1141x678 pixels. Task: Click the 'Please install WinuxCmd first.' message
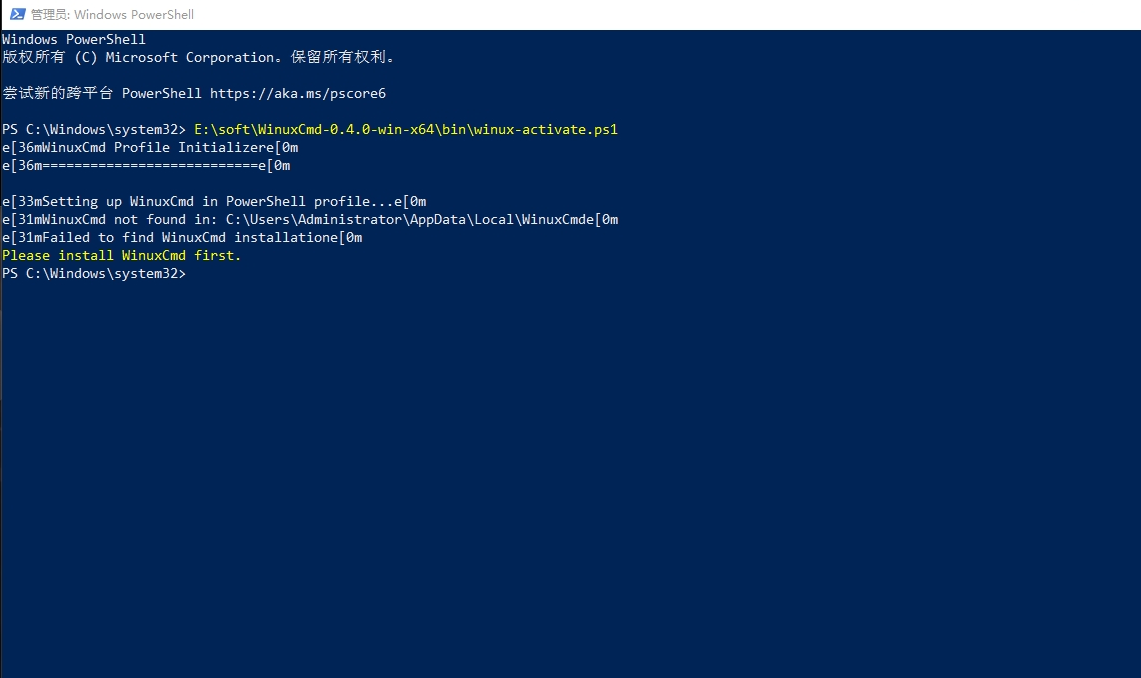[121, 255]
